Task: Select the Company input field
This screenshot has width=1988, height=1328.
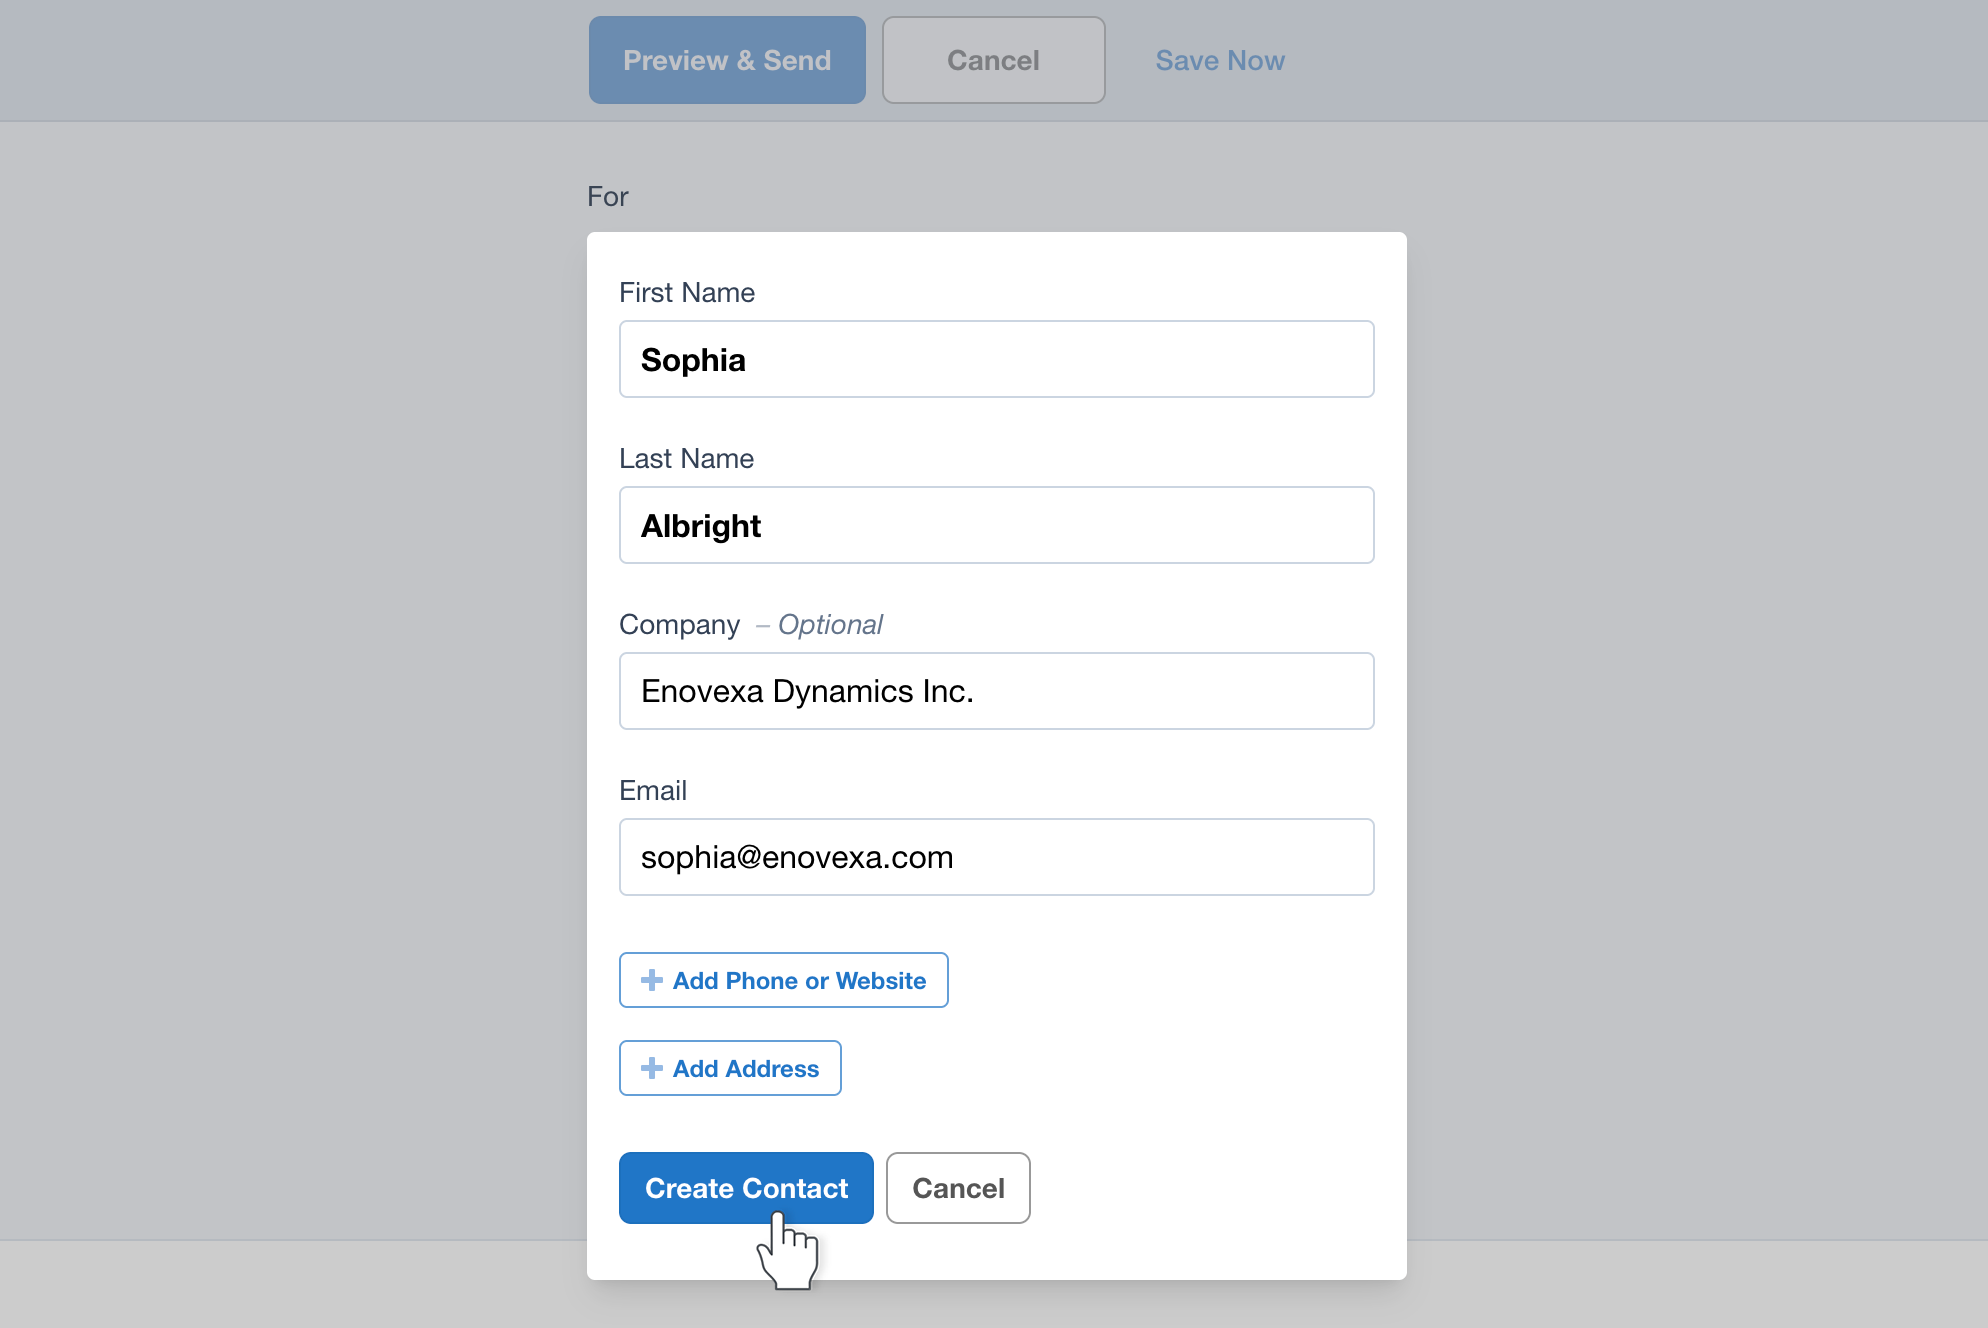Action: [994, 691]
